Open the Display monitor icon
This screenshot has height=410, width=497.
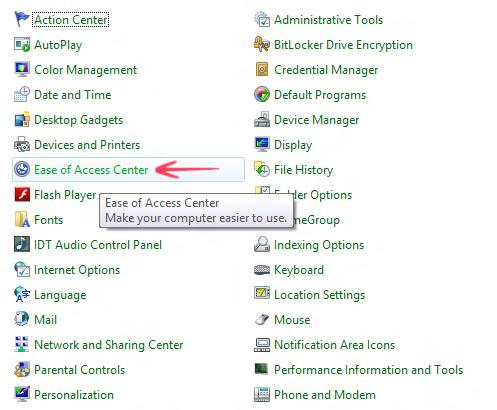click(x=262, y=144)
